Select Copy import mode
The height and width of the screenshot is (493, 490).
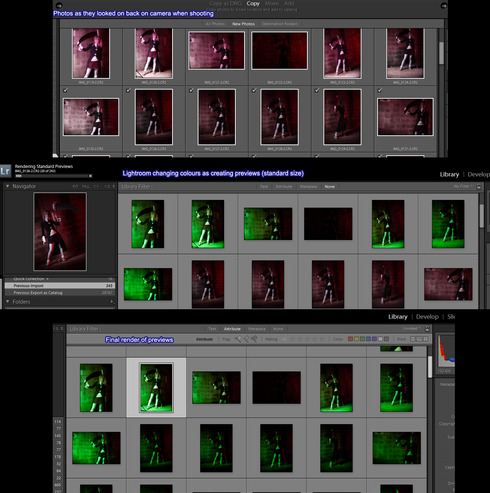tap(253, 3)
